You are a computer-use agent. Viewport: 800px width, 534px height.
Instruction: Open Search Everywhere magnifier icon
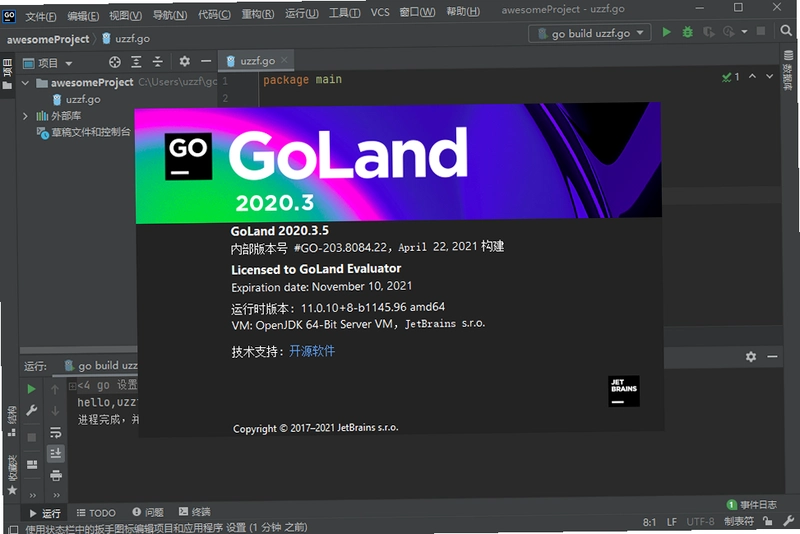tap(786, 31)
